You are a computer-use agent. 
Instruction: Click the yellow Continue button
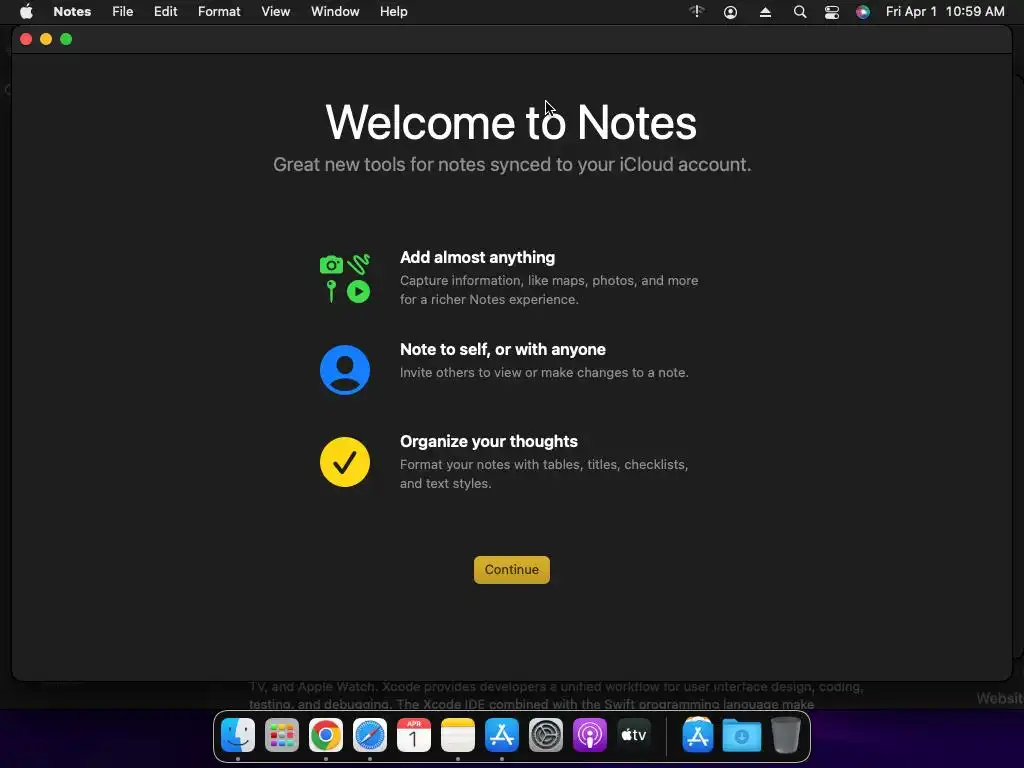511,569
